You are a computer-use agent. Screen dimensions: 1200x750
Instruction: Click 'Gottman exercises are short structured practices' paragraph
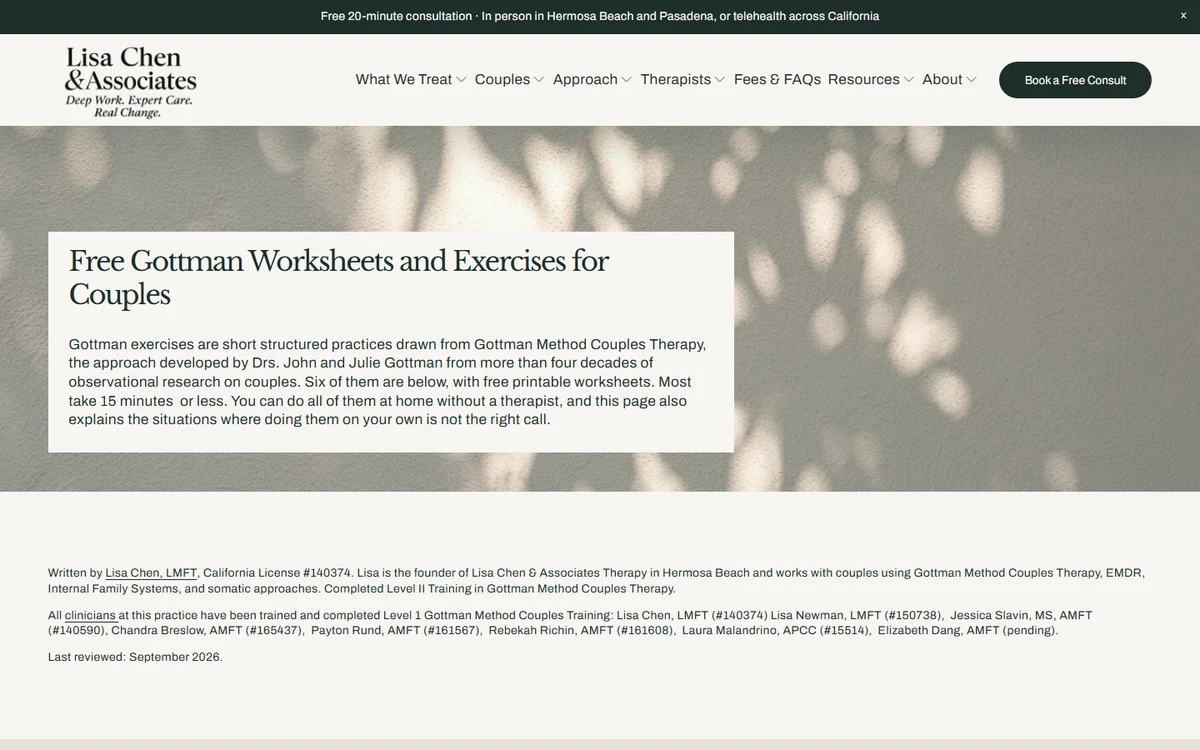click(388, 381)
